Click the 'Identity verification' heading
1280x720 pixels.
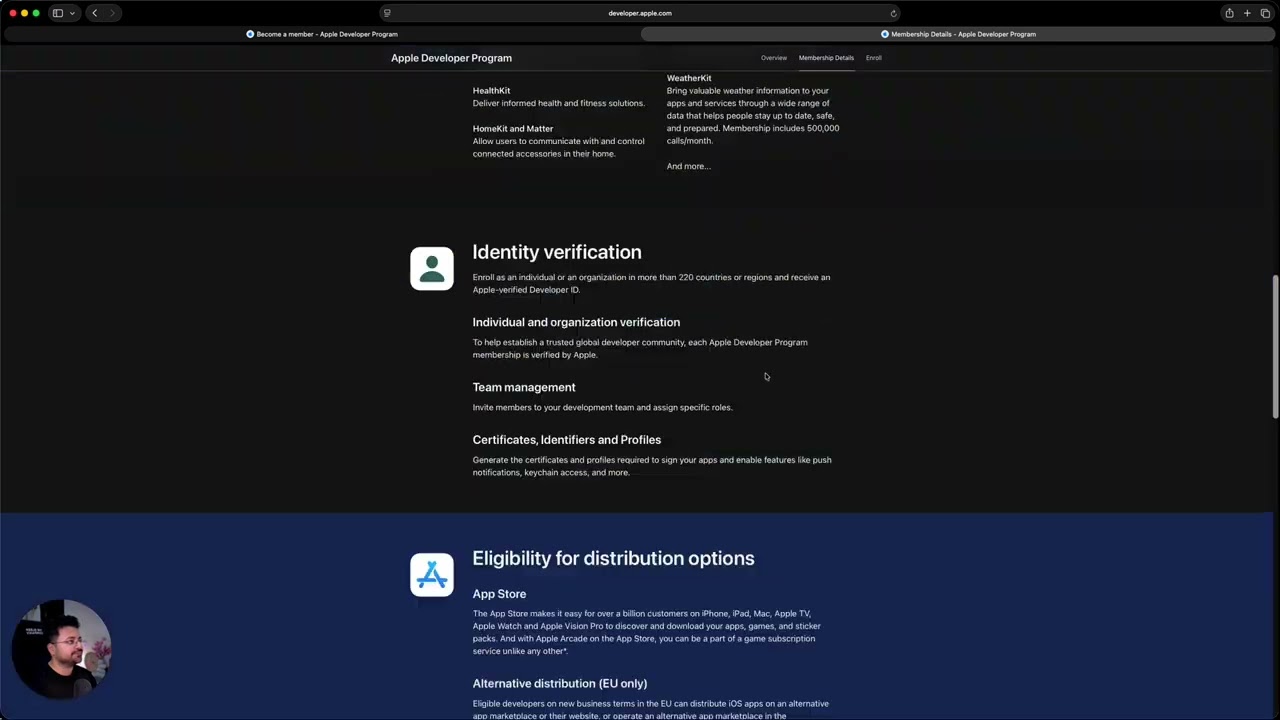[x=557, y=252]
